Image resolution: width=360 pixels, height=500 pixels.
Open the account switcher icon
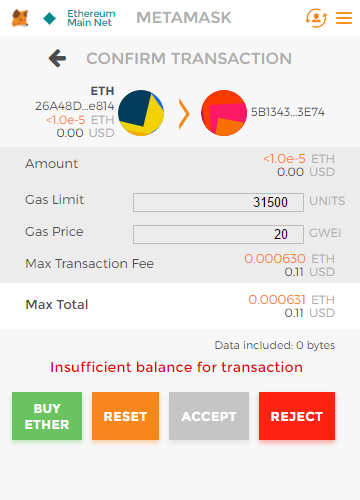point(316,18)
